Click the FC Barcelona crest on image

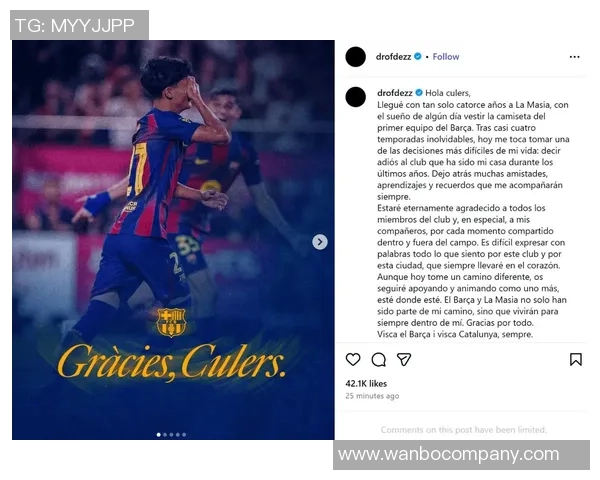(x=171, y=323)
